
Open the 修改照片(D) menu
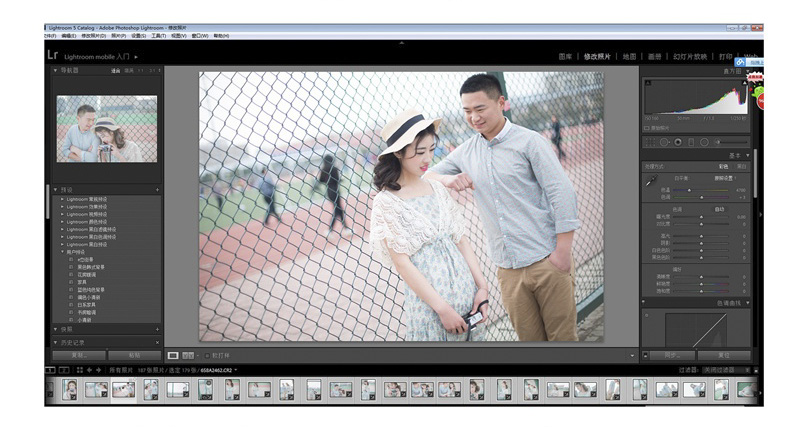93,36
